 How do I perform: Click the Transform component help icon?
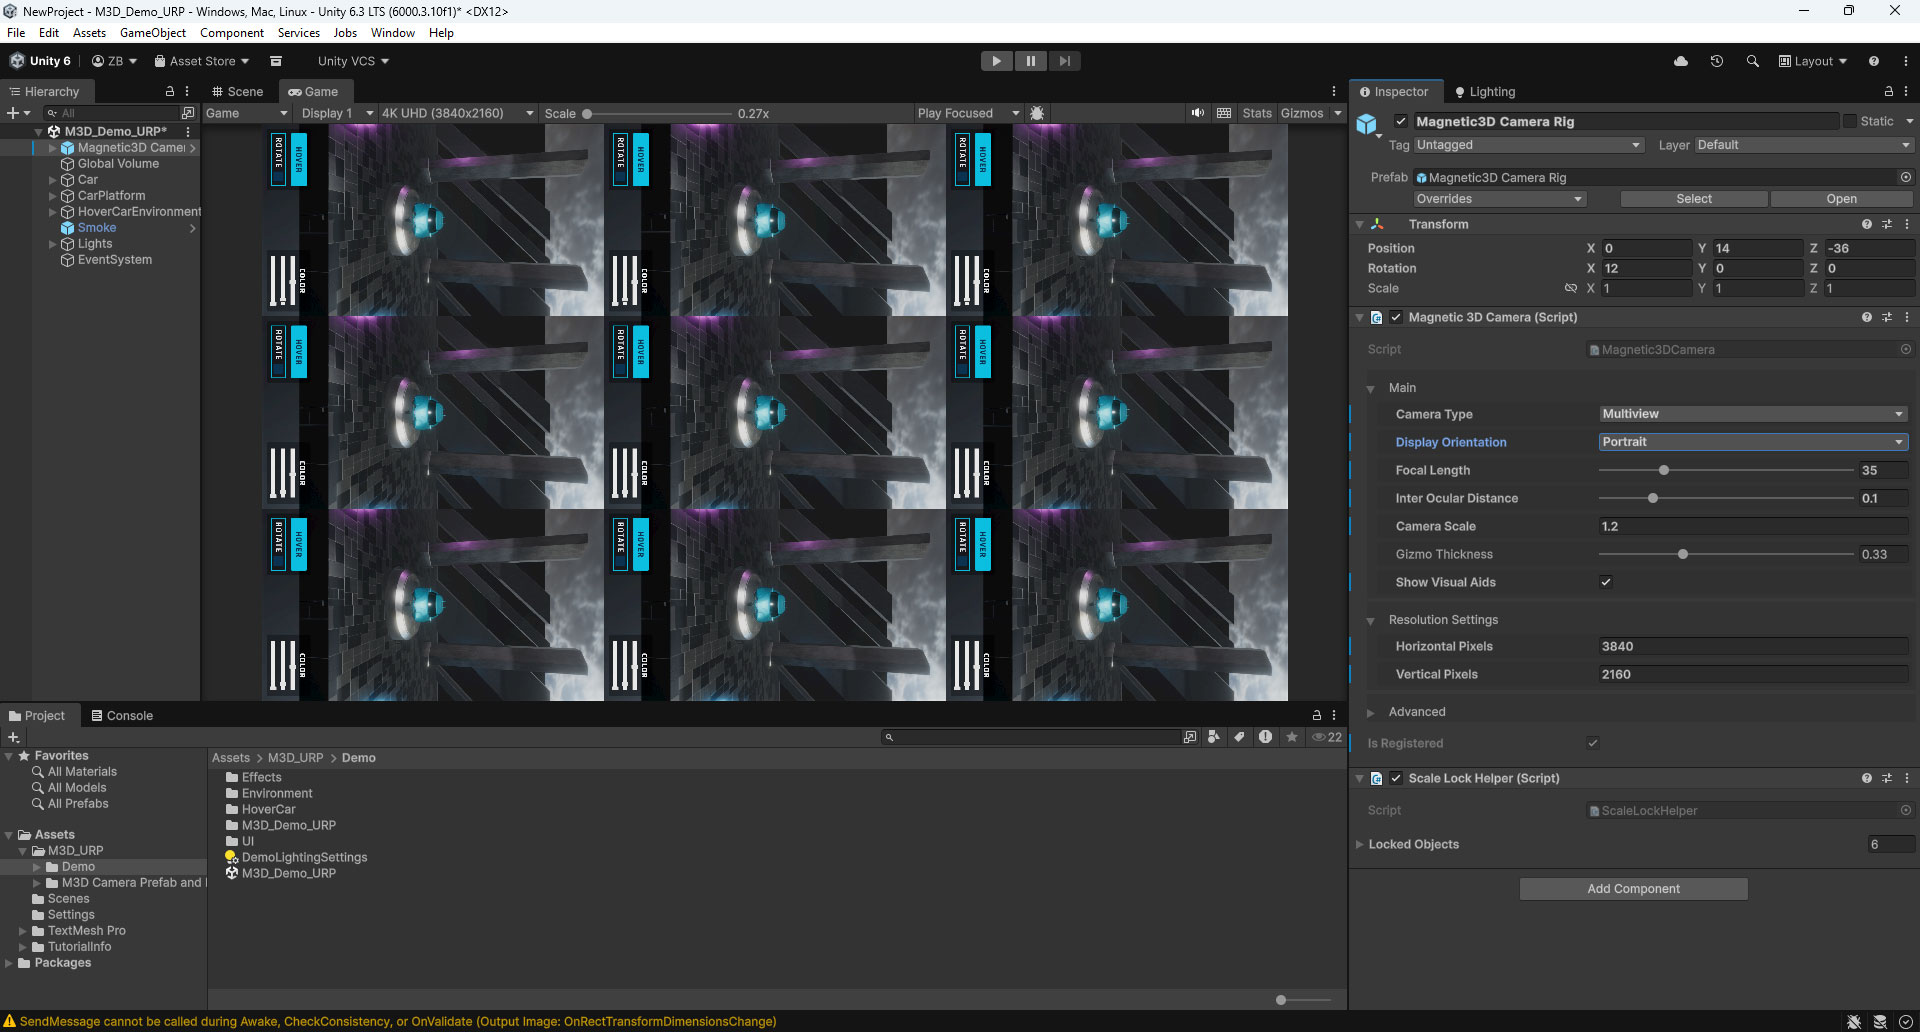coord(1866,224)
